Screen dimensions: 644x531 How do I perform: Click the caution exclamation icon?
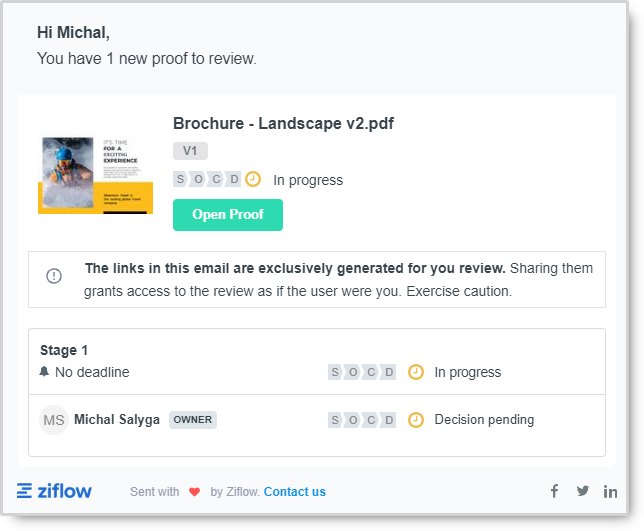coord(54,276)
